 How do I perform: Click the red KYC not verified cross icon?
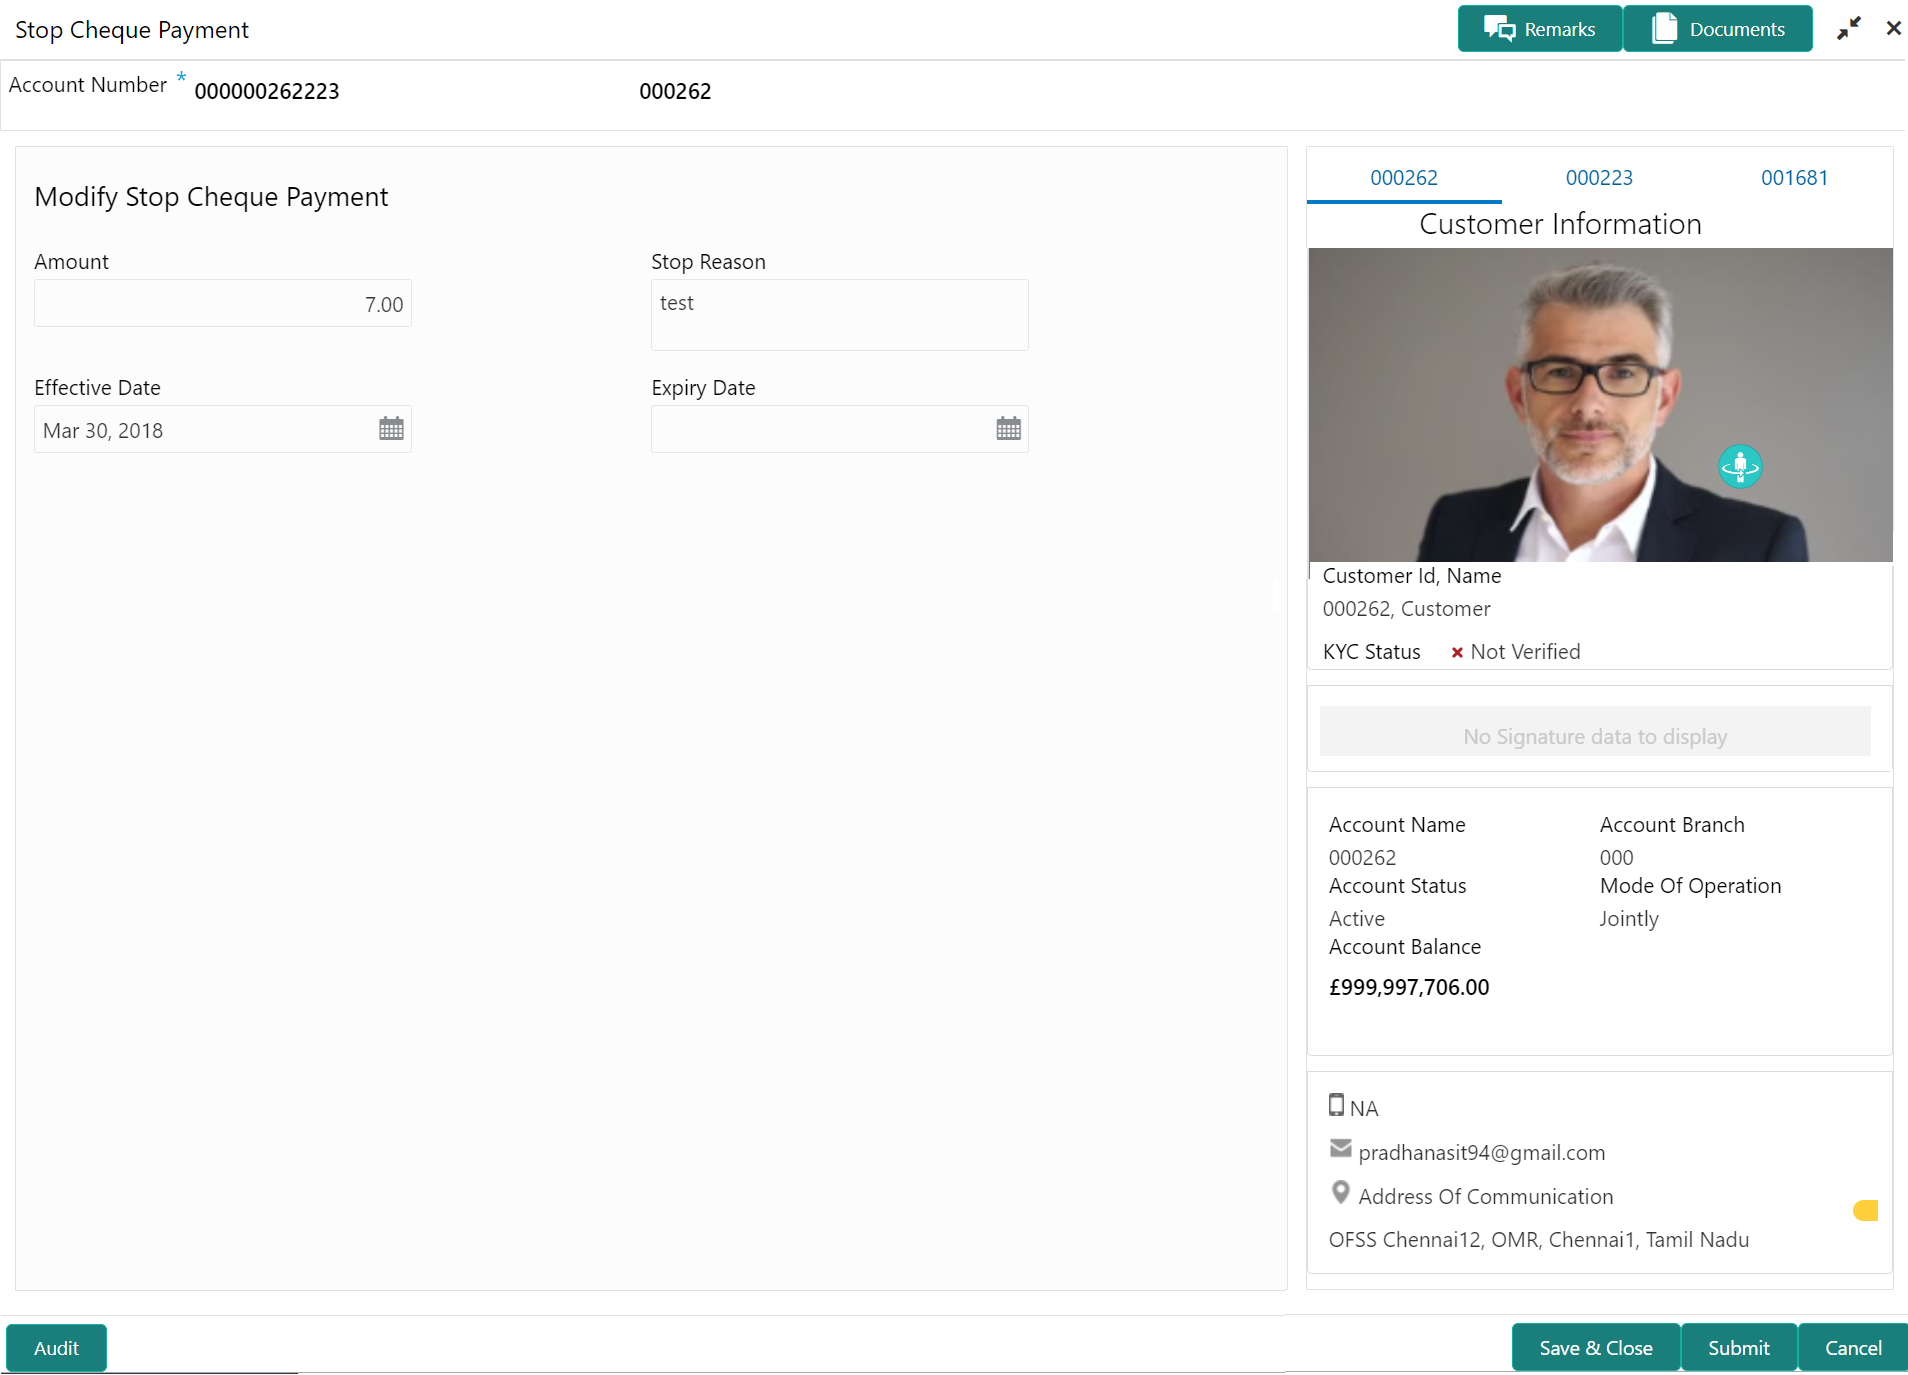pyautogui.click(x=1457, y=653)
